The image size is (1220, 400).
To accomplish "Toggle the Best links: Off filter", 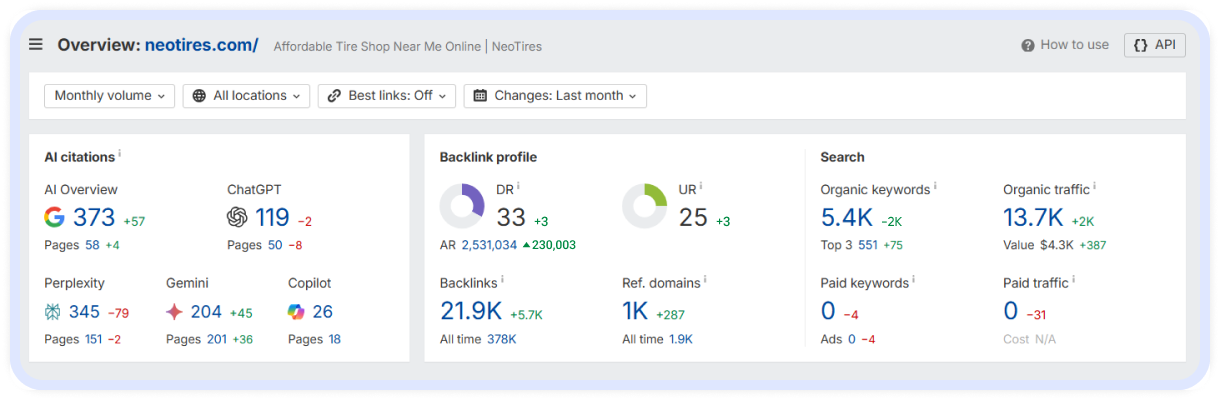I will point(387,96).
